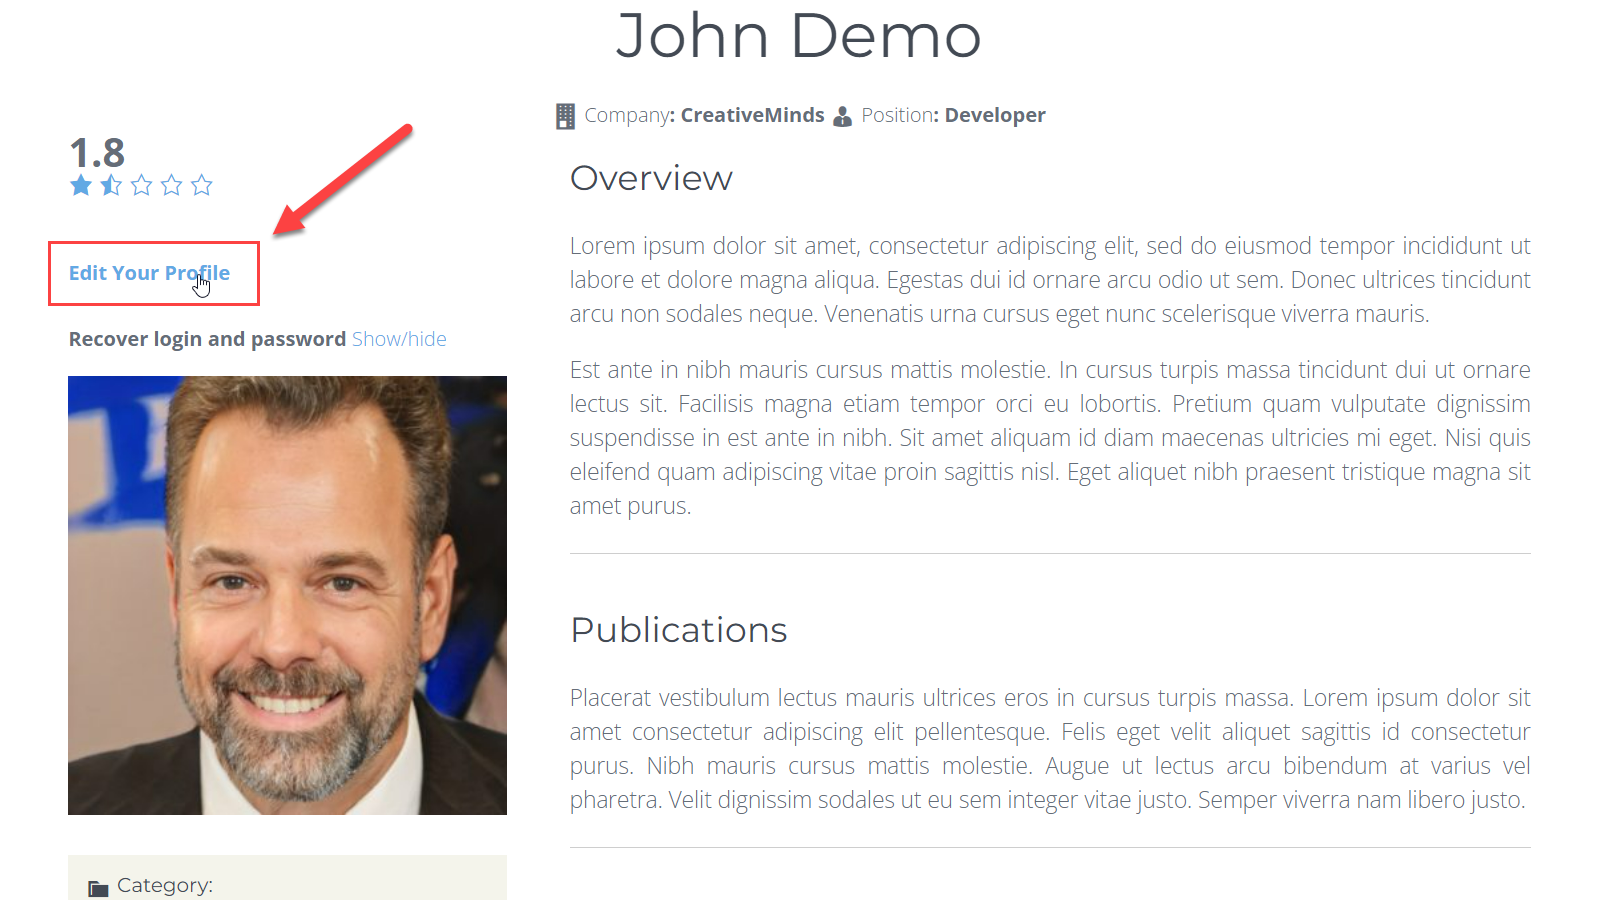Select the CreativeMinds company name
Screen dimensions: 1600x900
click(x=753, y=115)
